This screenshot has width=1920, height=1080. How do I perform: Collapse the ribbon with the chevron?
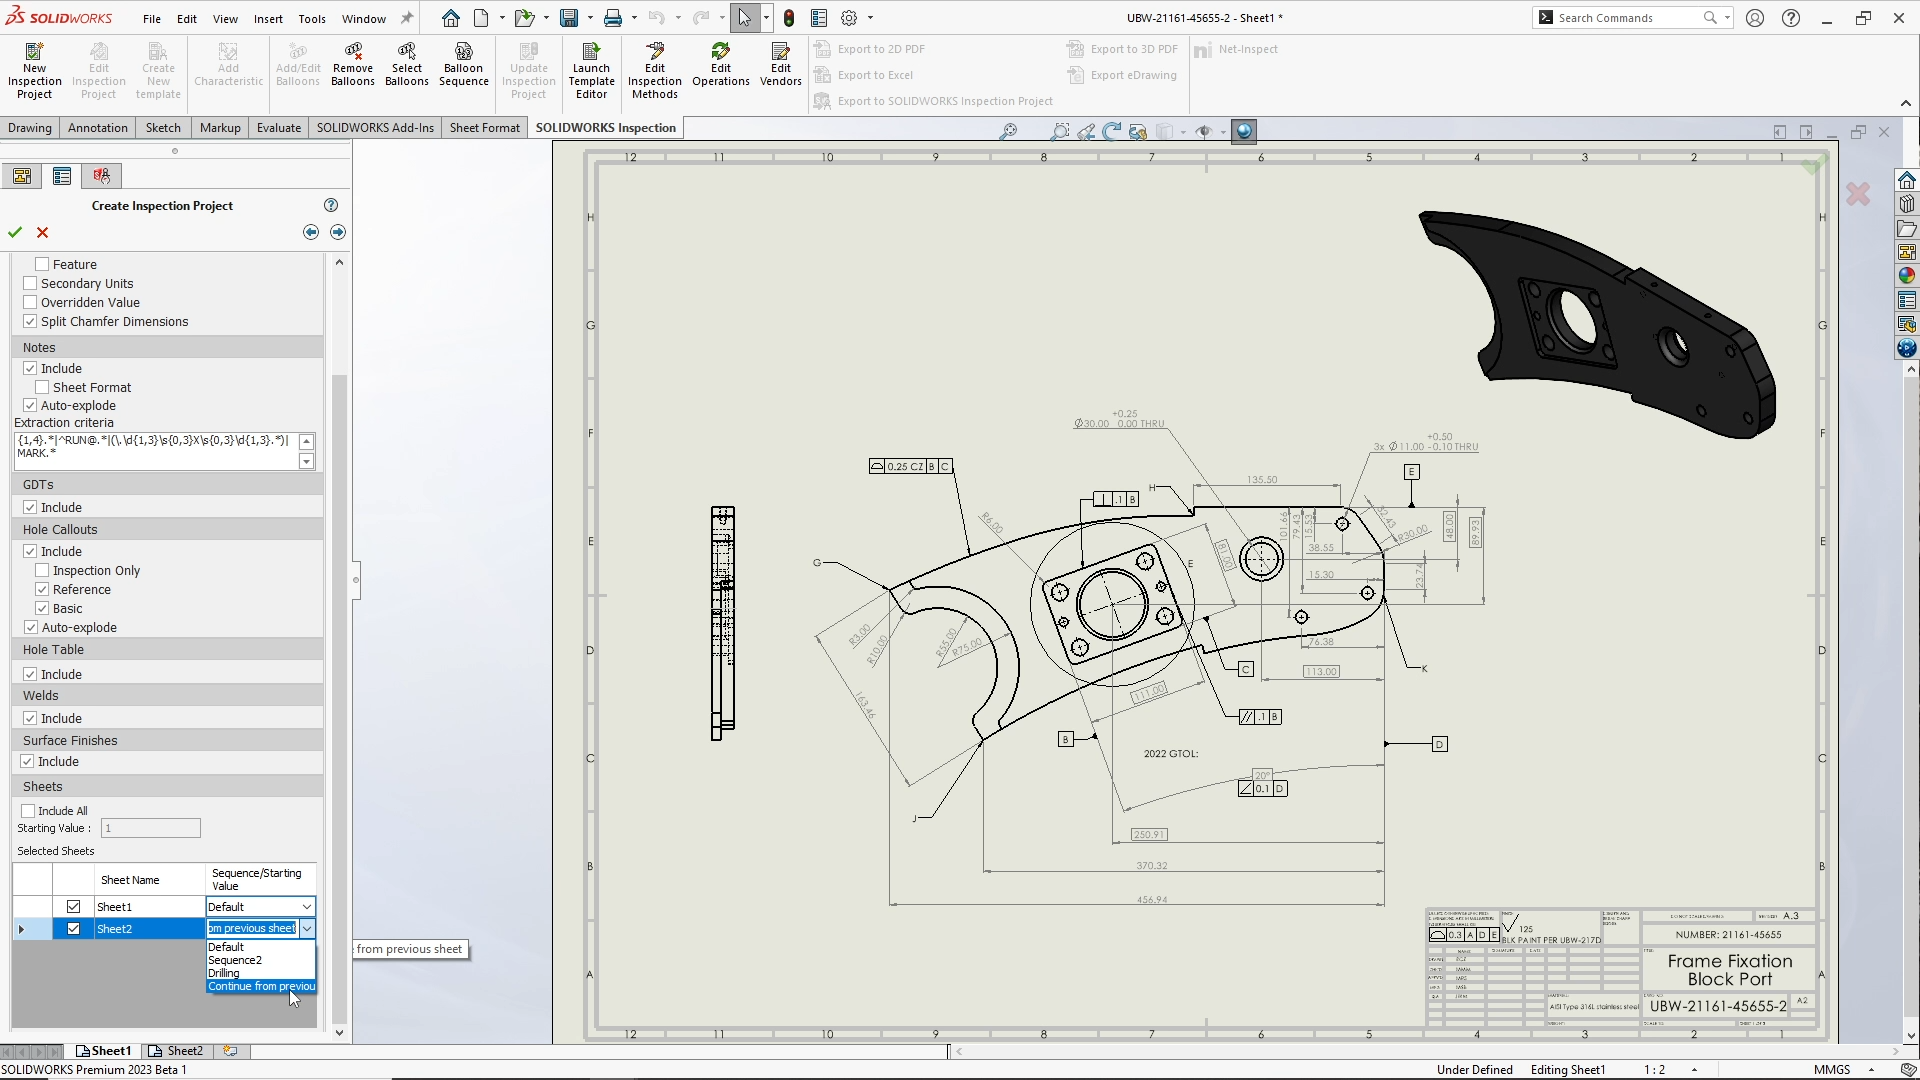pyautogui.click(x=1905, y=103)
